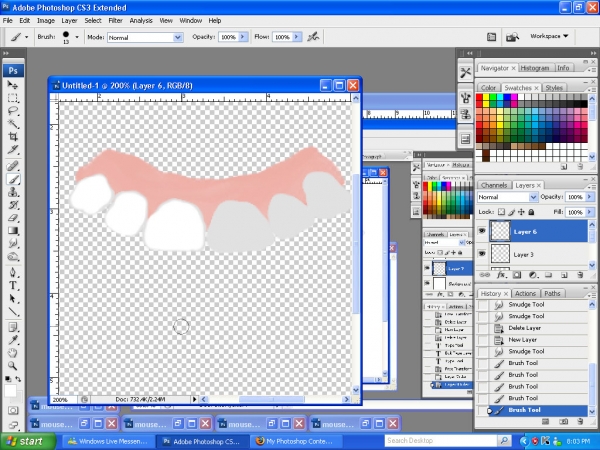Select the Move tool
600x450 pixels.
(13, 85)
